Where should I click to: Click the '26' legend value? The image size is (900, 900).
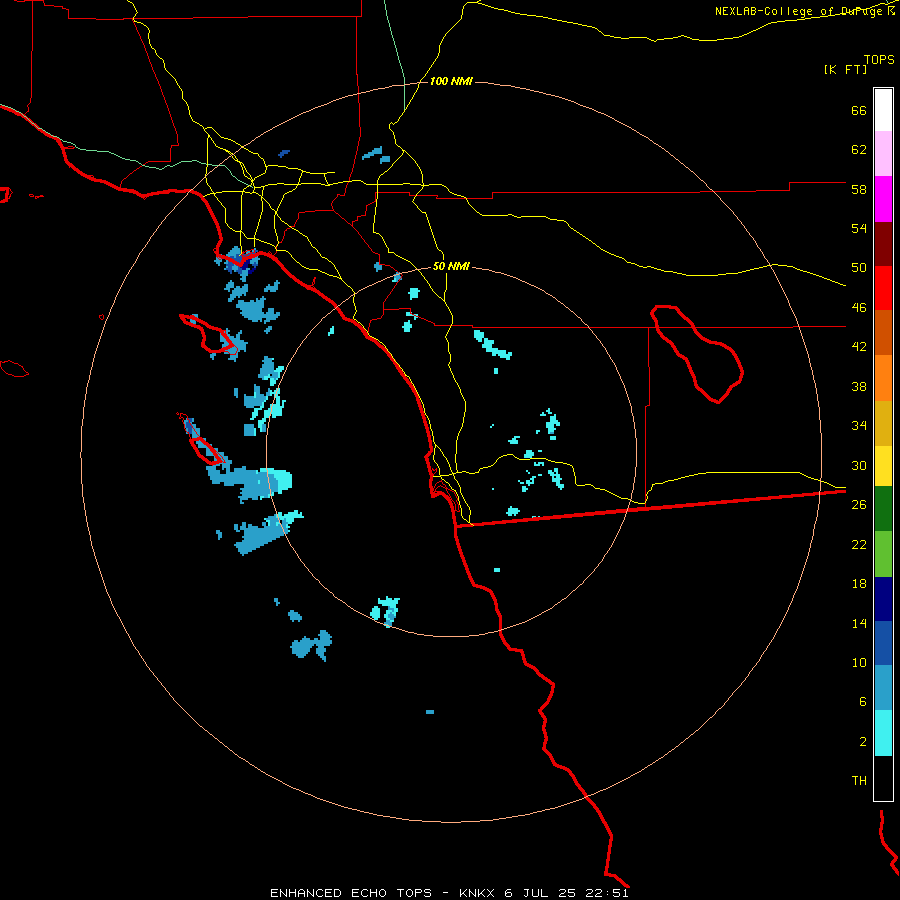859,505
